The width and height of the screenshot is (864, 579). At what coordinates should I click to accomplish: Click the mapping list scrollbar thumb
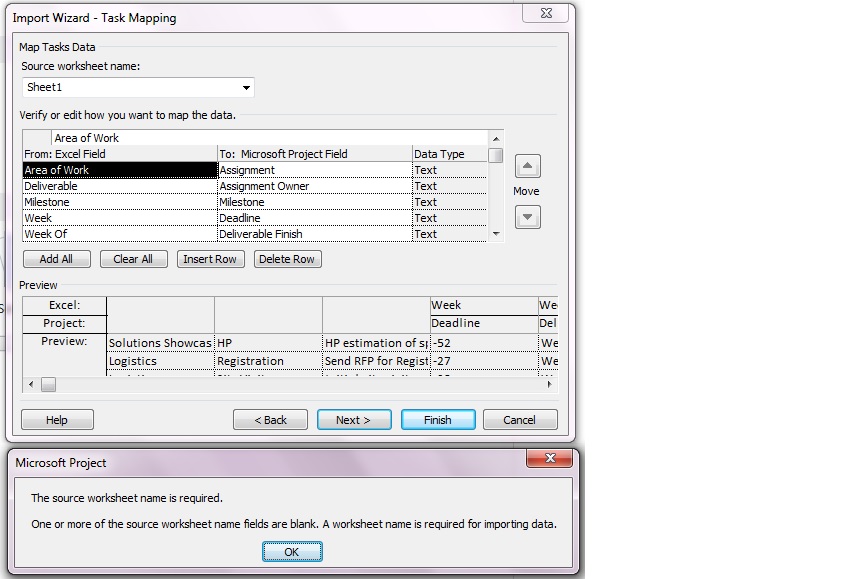496,155
